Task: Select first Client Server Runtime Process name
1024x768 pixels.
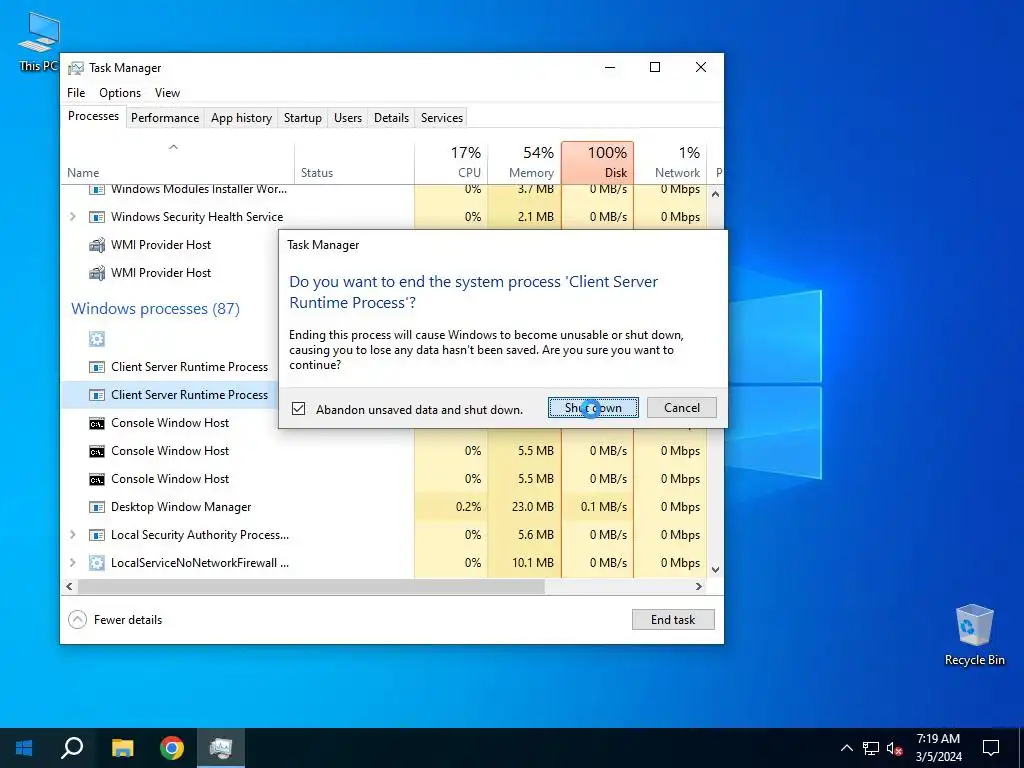Action: point(189,366)
